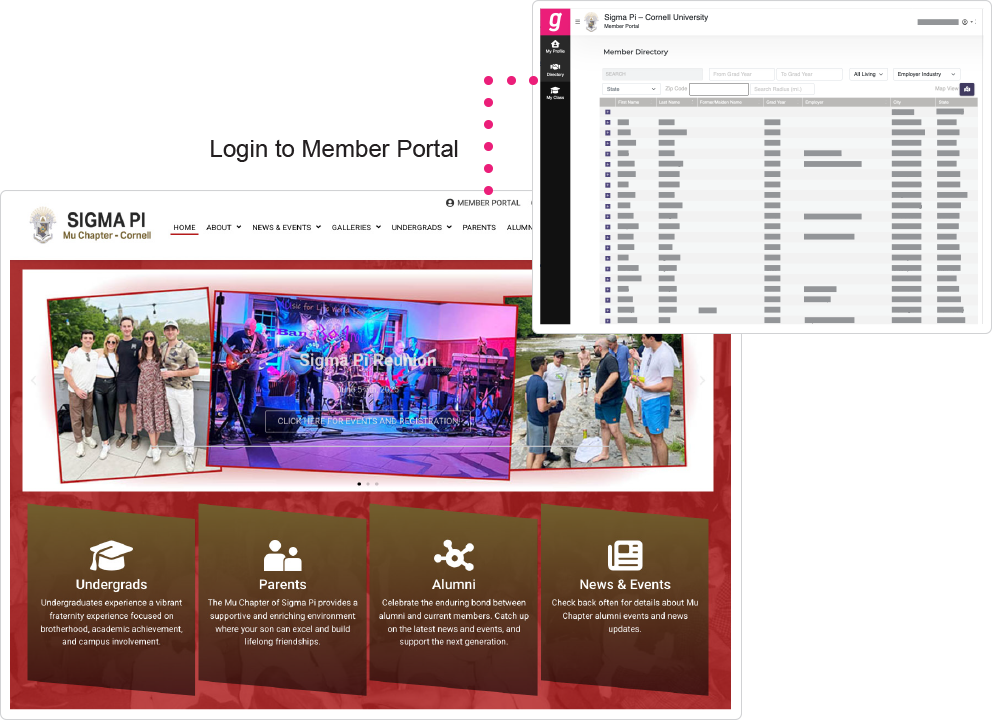
Task: Focus the From Grad Year field
Action: point(741,74)
